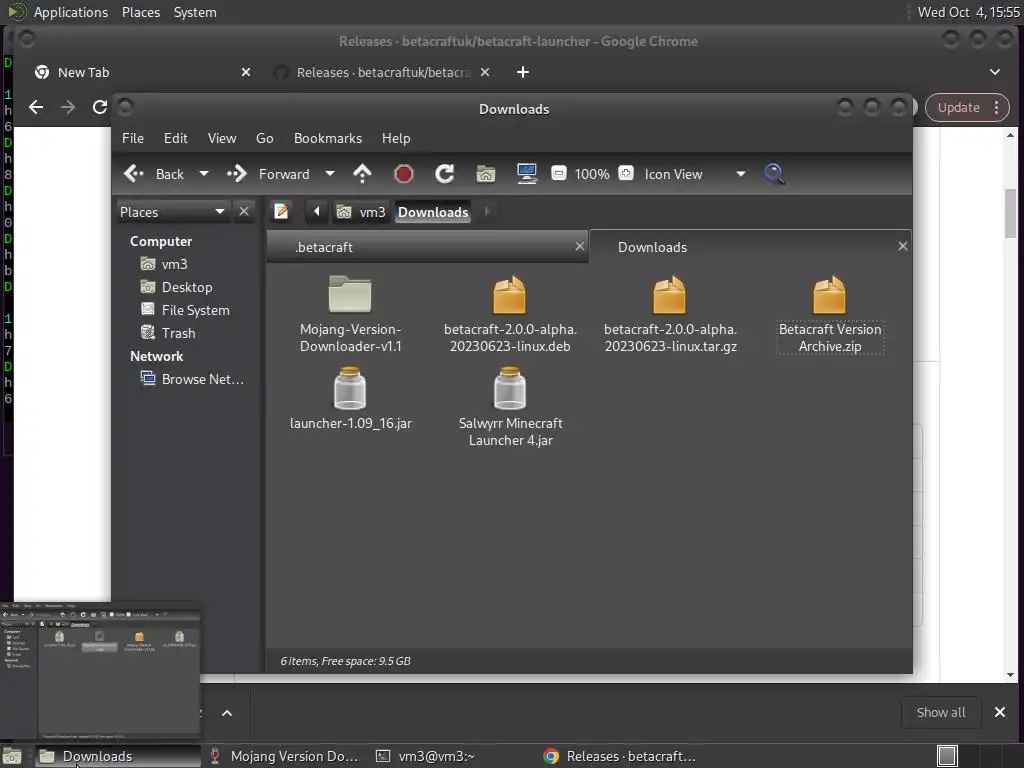Switch to the .betacraft tab
The image size is (1024, 768).
(427, 247)
